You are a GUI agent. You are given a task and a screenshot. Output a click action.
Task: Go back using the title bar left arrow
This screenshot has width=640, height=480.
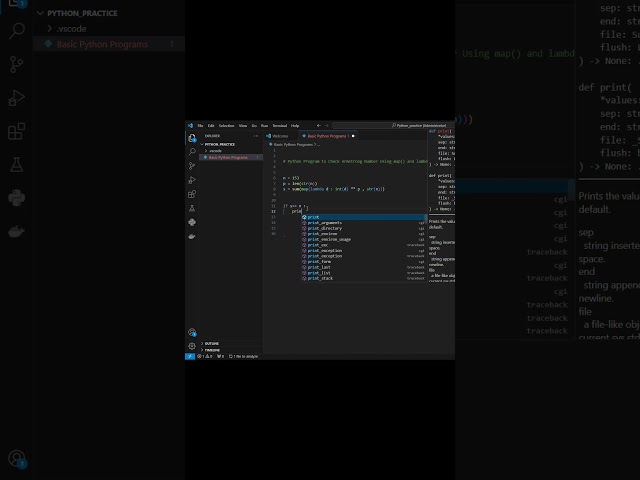point(319,125)
